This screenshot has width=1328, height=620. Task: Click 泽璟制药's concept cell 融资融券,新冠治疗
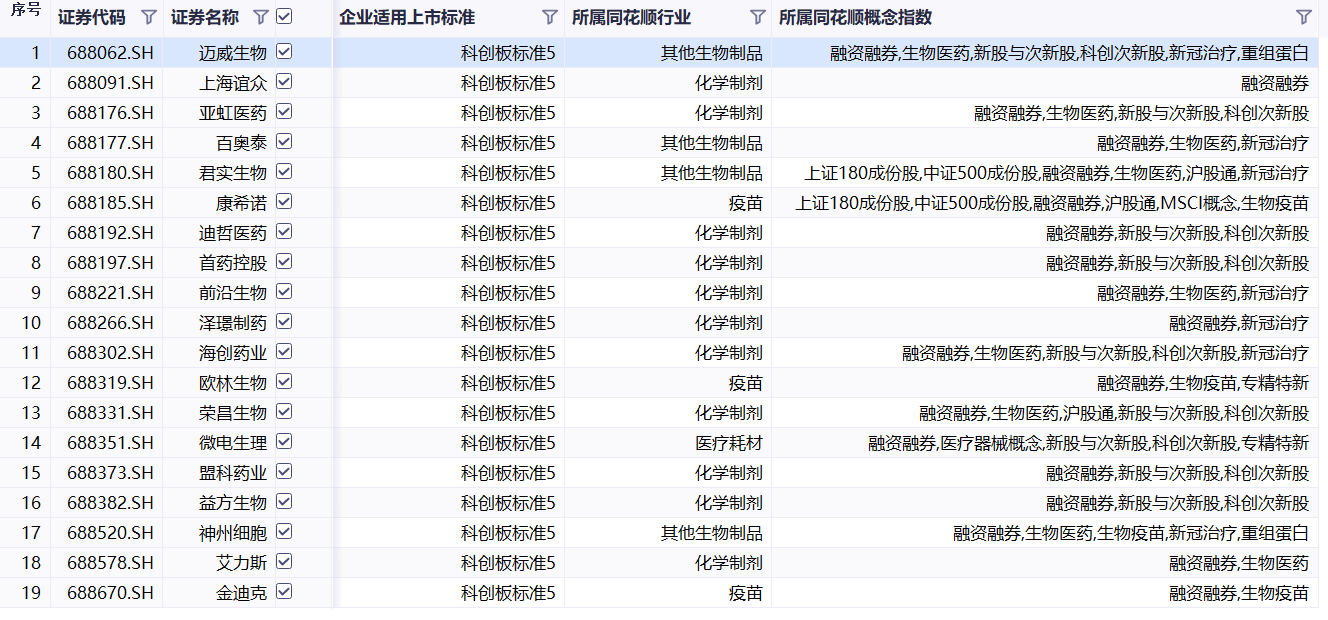(1239, 323)
